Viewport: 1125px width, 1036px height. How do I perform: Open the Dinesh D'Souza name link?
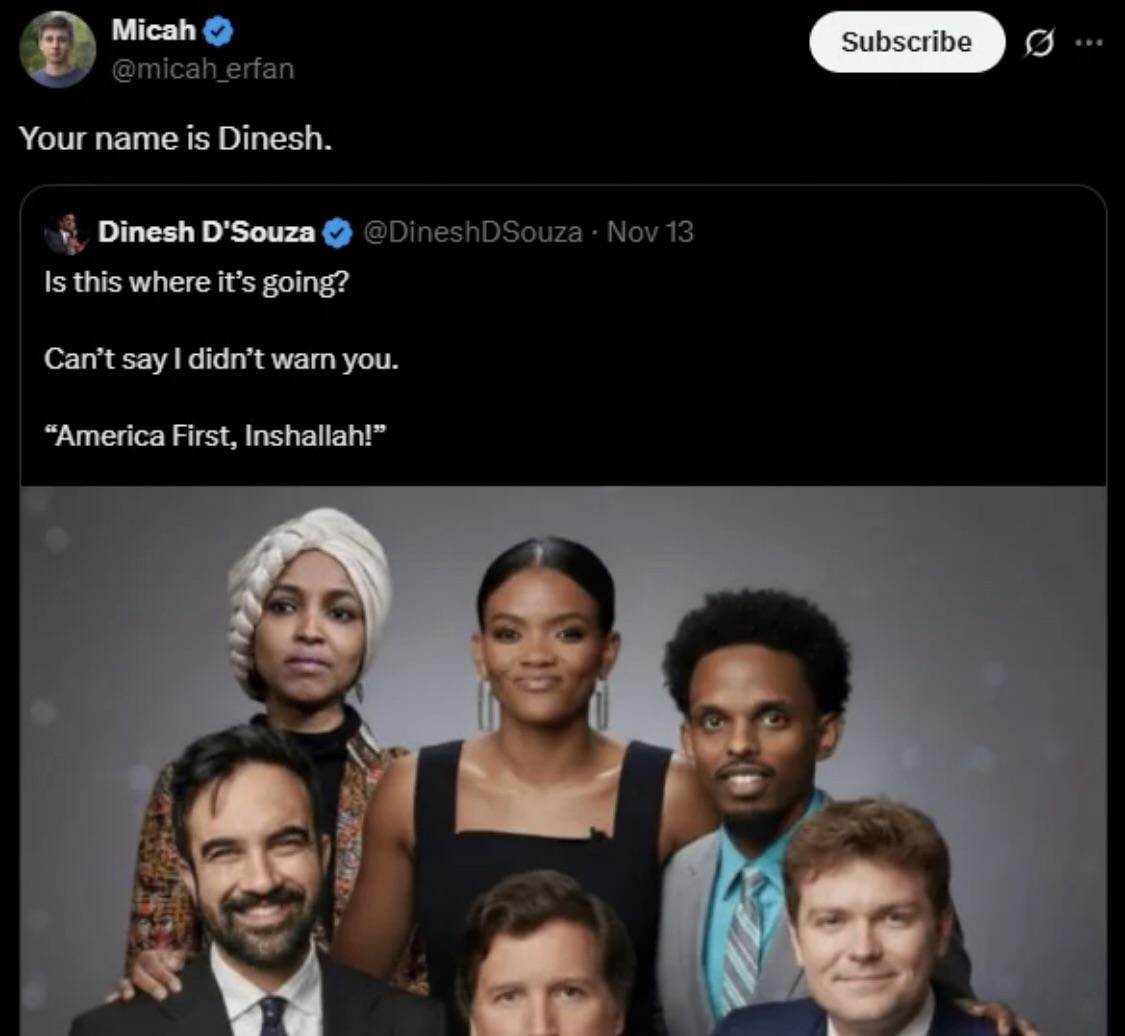[207, 232]
